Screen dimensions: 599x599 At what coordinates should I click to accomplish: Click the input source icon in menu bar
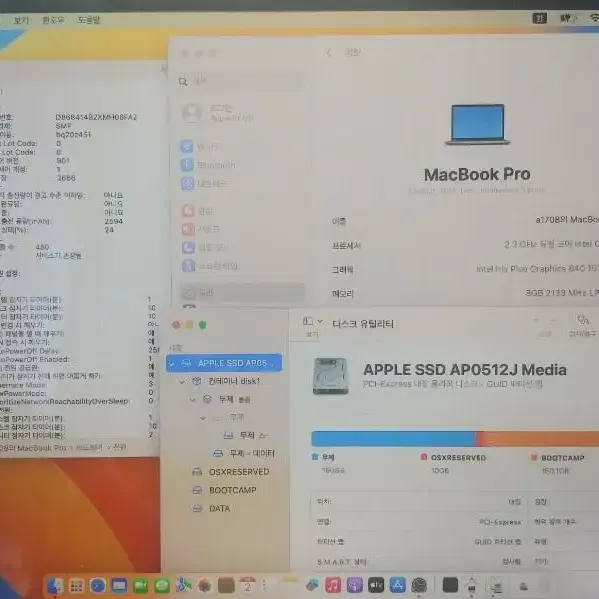(x=539, y=18)
